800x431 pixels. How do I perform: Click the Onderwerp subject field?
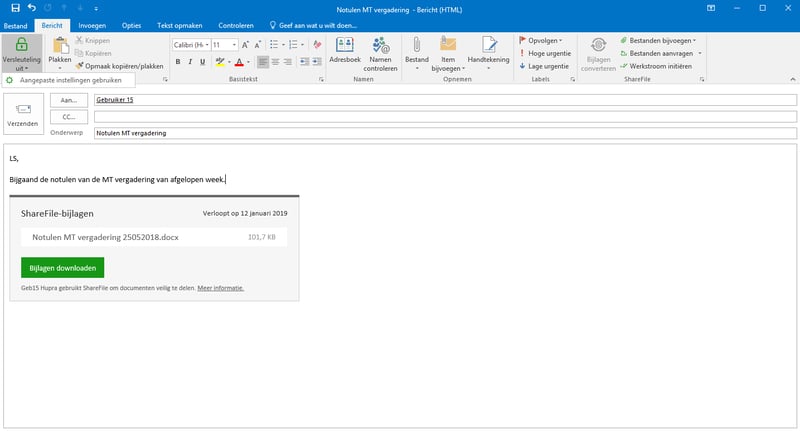(x=445, y=133)
